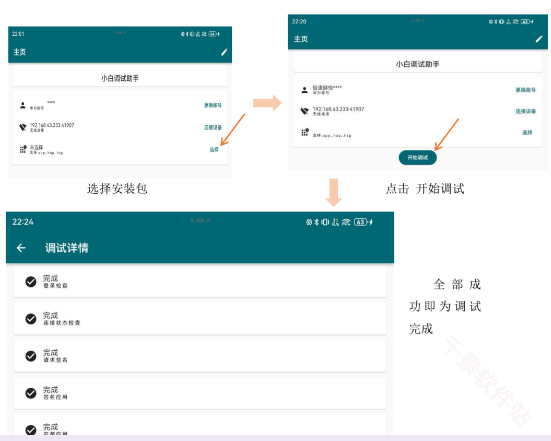Image resolution: width=551 pixels, height=441 pixels.
Task: Tap the Wi-Fi indicator in the 22:24 status bar
Action: 346,222
